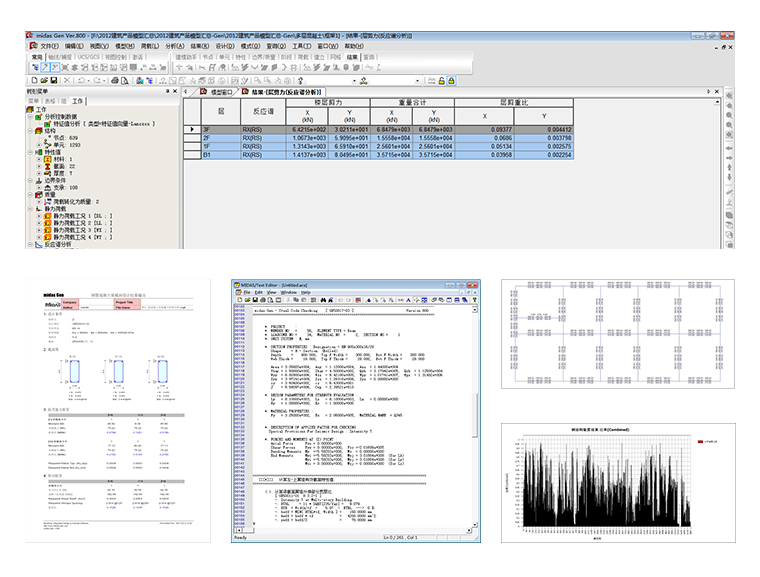Viewport: 760px width, 577px height.
Task: Click the New file icon in midas Gen toolbar
Action: tap(34, 80)
